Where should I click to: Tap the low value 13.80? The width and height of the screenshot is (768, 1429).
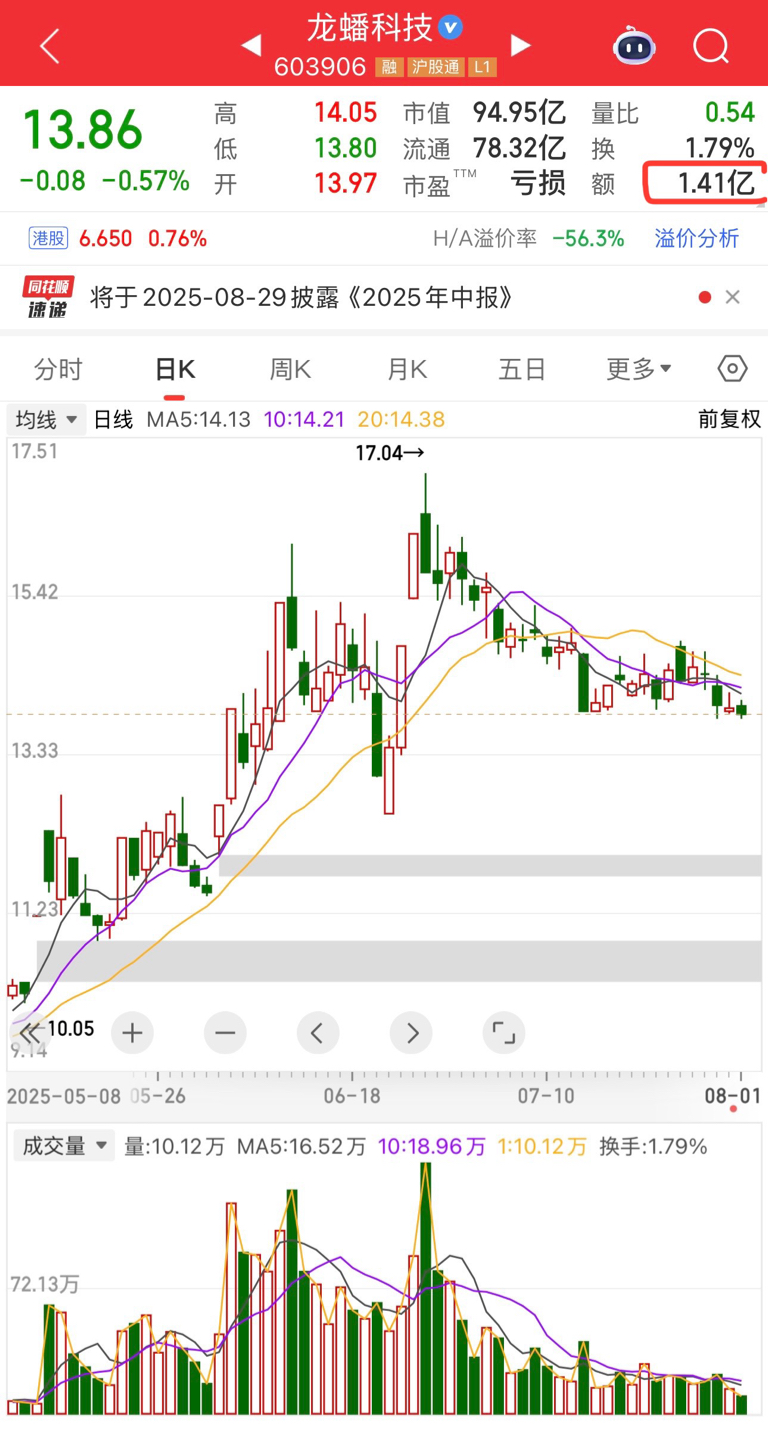345,148
